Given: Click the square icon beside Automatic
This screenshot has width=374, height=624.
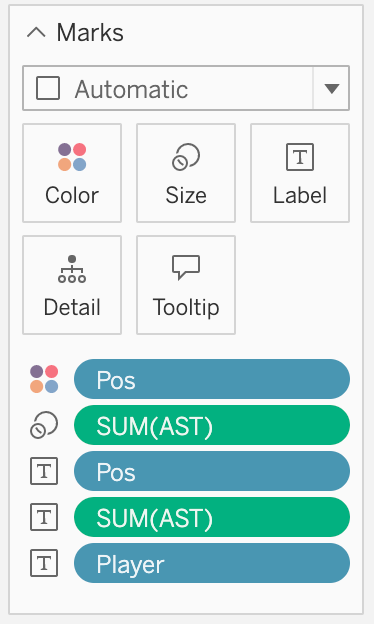Looking at the screenshot, I should click(48, 88).
